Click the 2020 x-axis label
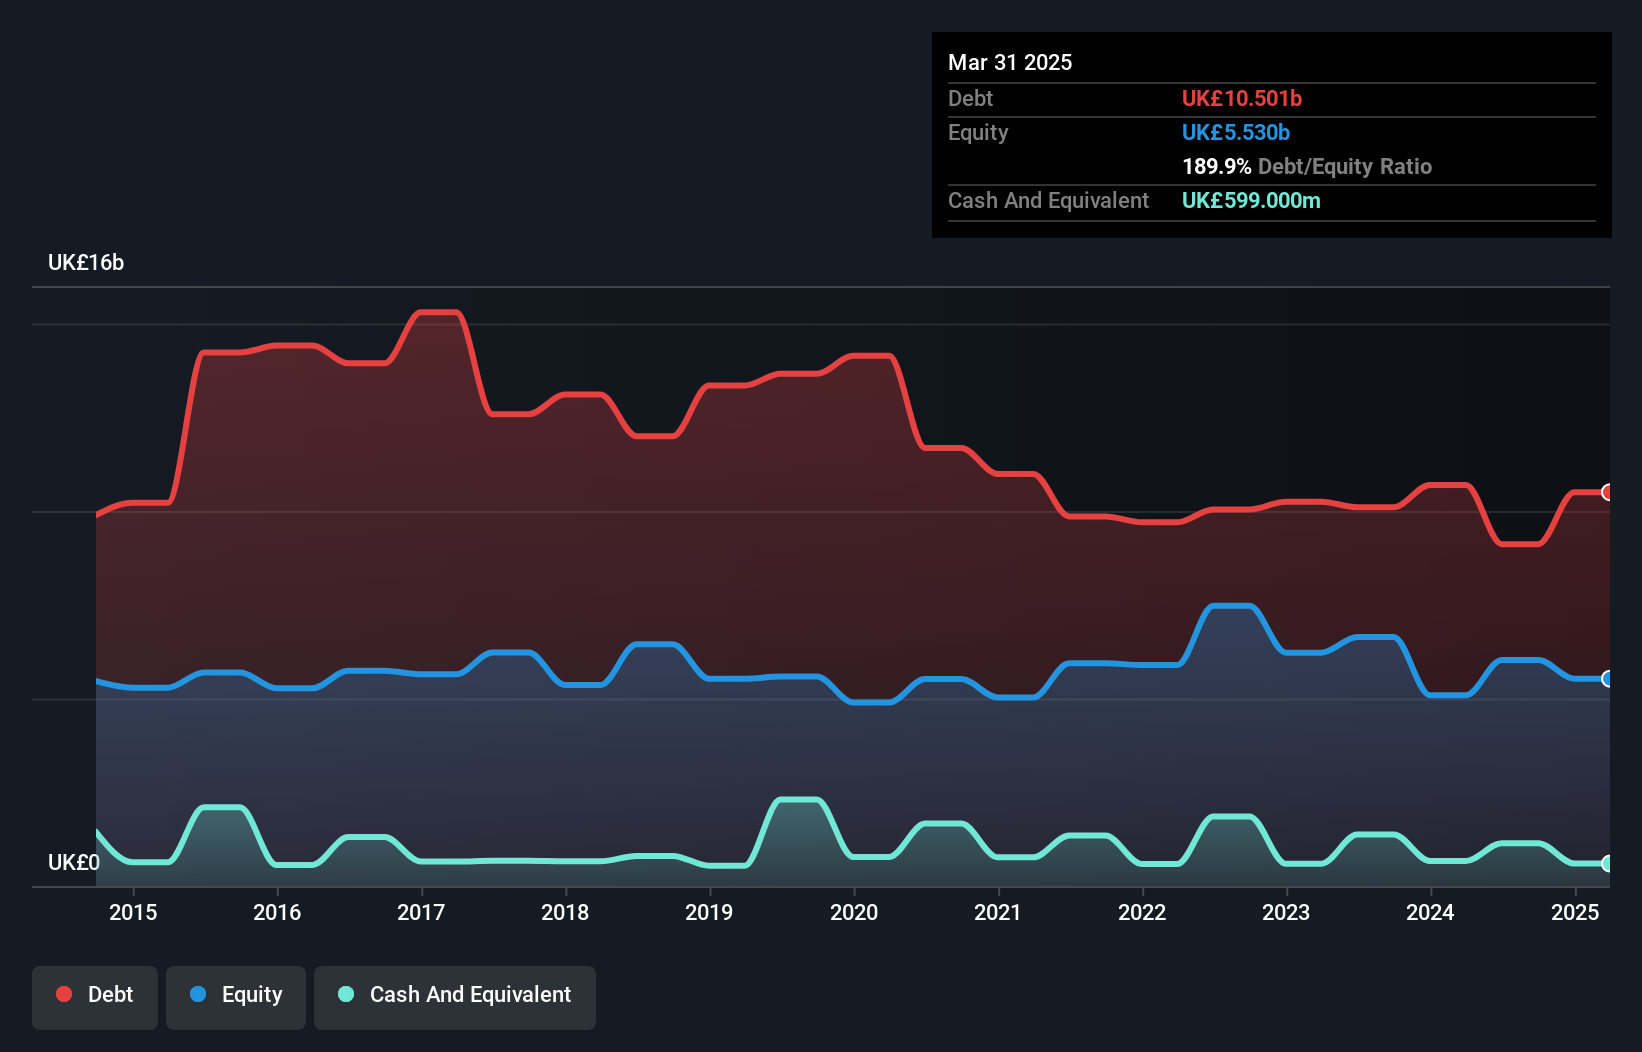 tap(854, 912)
